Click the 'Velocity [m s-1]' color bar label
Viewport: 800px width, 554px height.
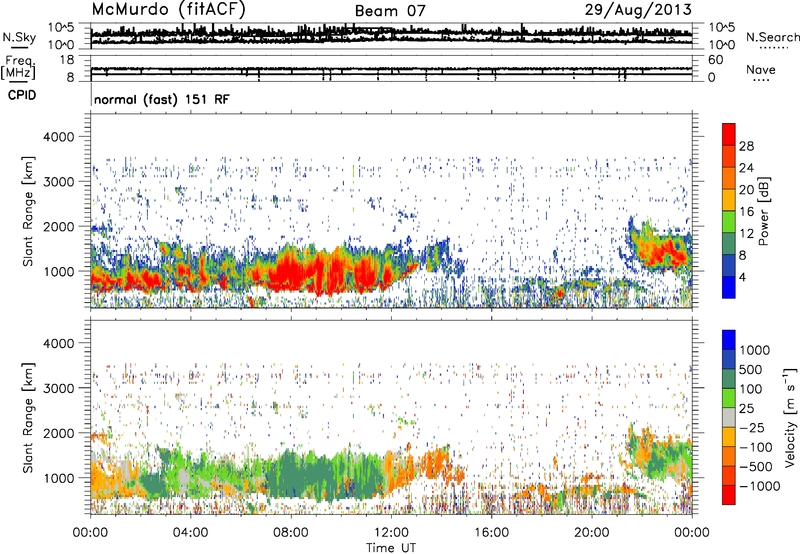[x=790, y=417]
